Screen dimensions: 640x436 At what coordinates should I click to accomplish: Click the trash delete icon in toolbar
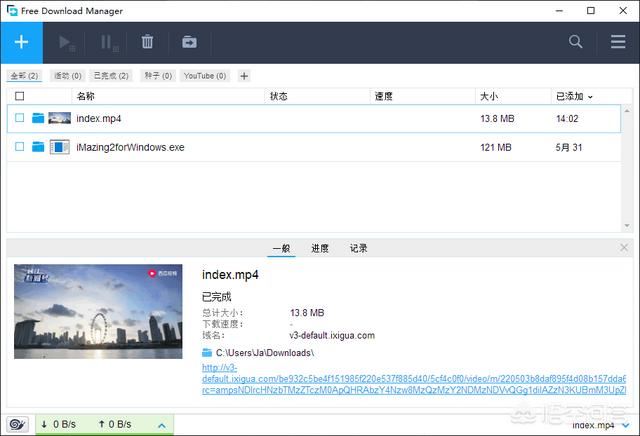147,42
